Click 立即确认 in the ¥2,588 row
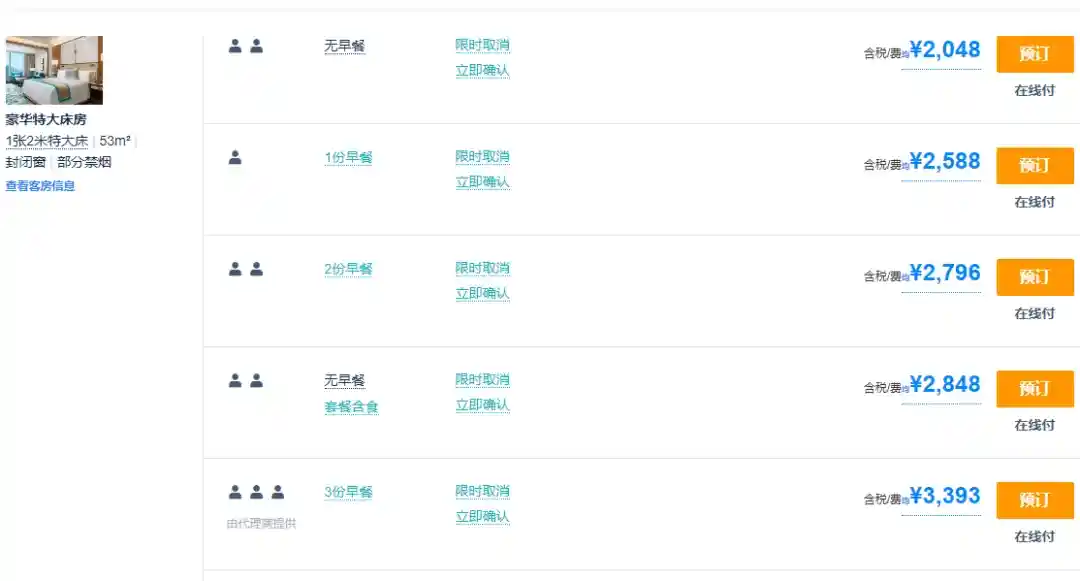This screenshot has width=1080, height=581. [482, 183]
